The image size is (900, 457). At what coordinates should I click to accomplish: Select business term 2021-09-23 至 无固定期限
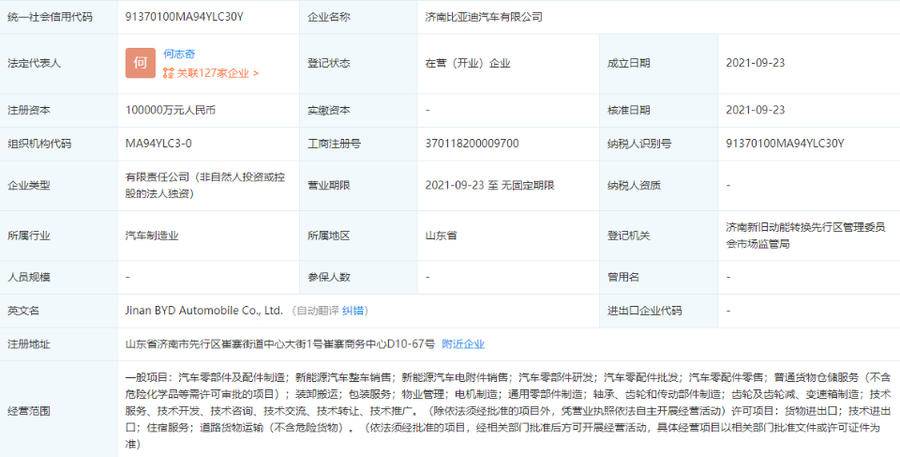[490, 185]
